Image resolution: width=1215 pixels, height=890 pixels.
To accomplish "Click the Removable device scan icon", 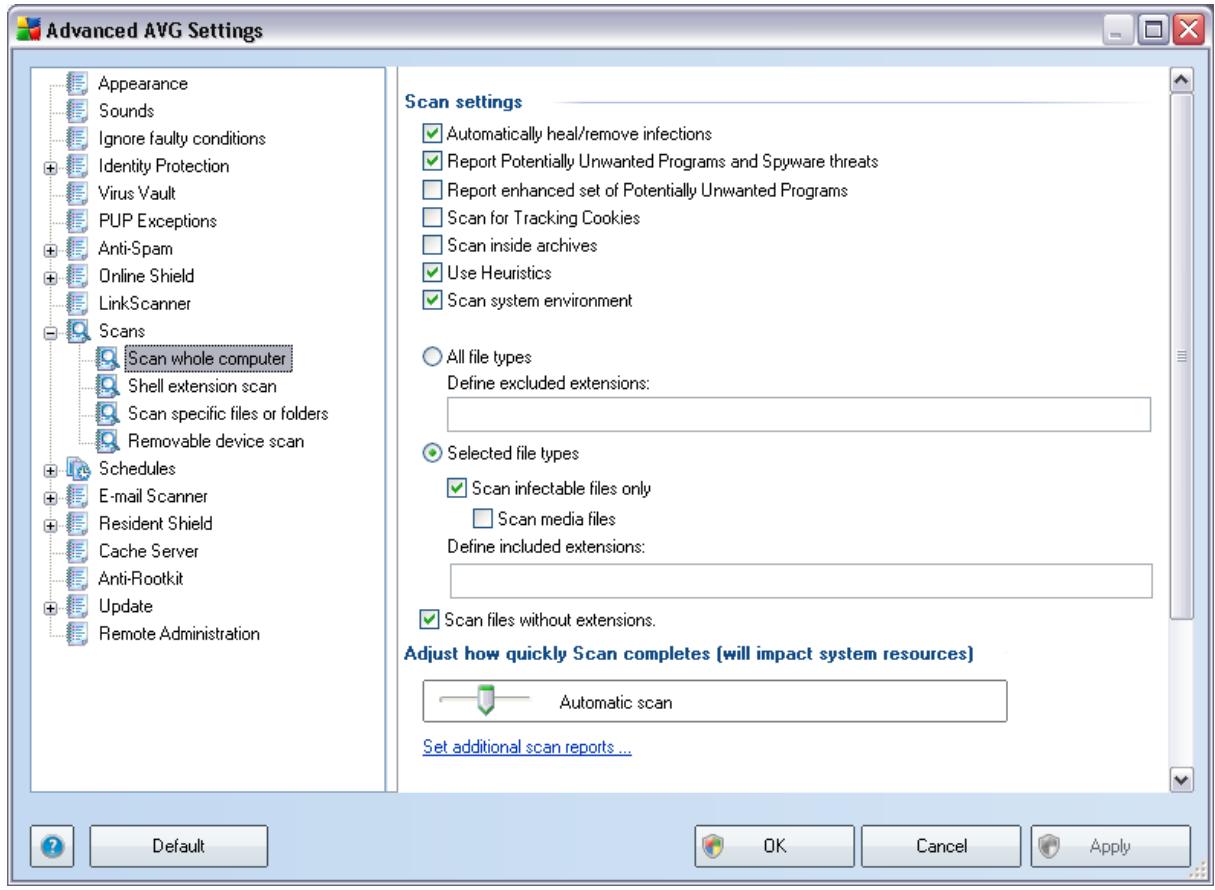I will point(108,440).
